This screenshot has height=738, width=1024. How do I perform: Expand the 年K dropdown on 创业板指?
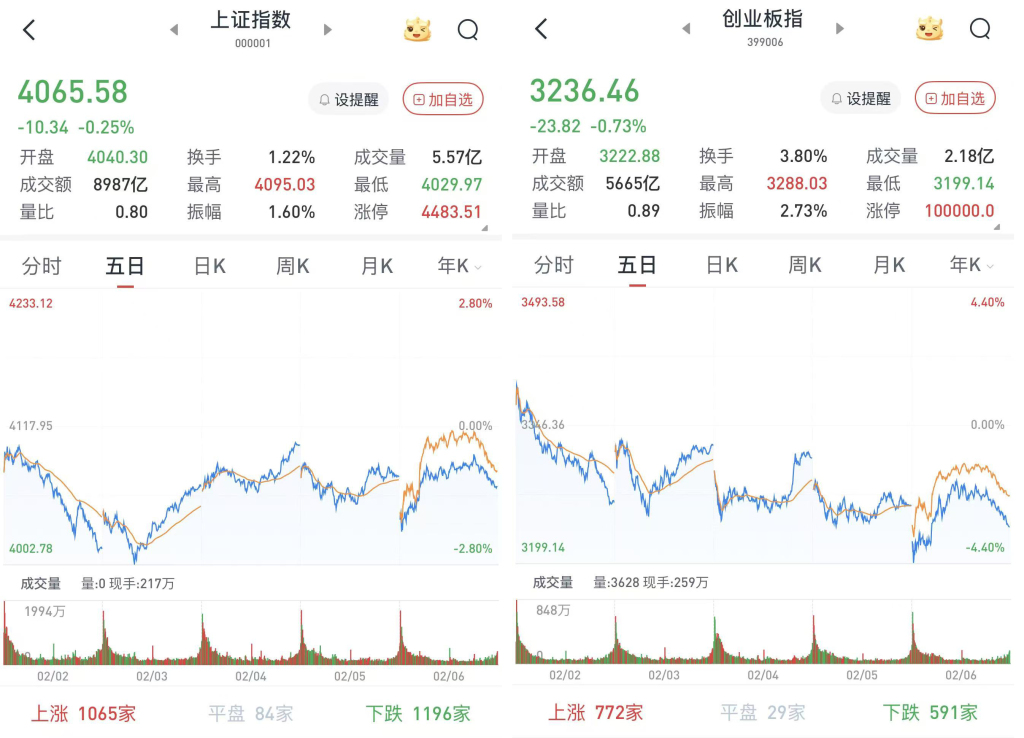(x=971, y=265)
